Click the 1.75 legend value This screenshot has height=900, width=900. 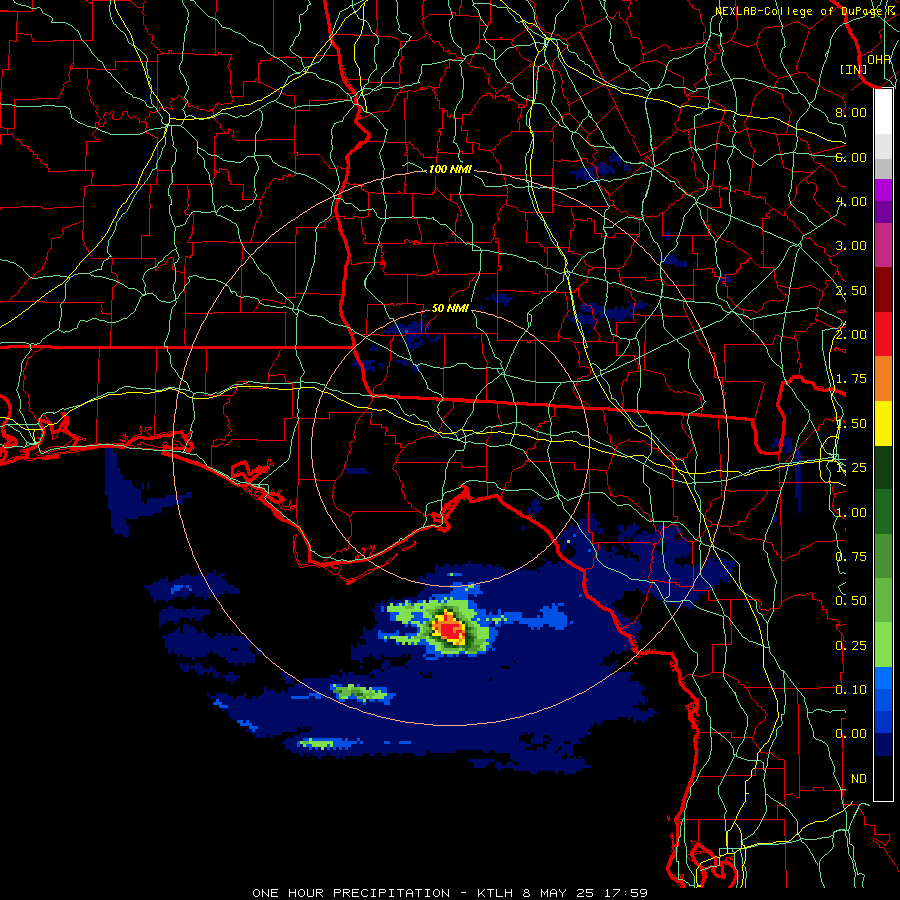pyautogui.click(x=851, y=379)
